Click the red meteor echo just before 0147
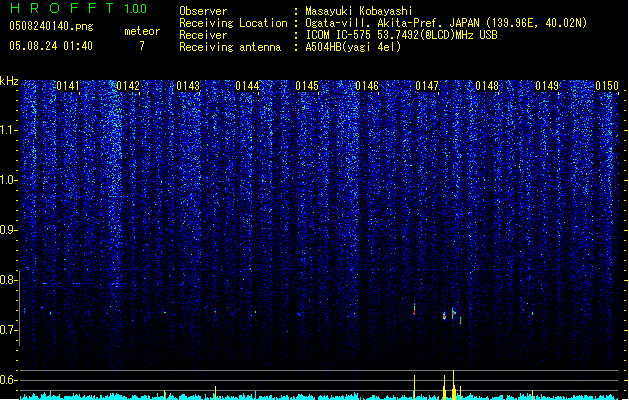 coord(414,310)
